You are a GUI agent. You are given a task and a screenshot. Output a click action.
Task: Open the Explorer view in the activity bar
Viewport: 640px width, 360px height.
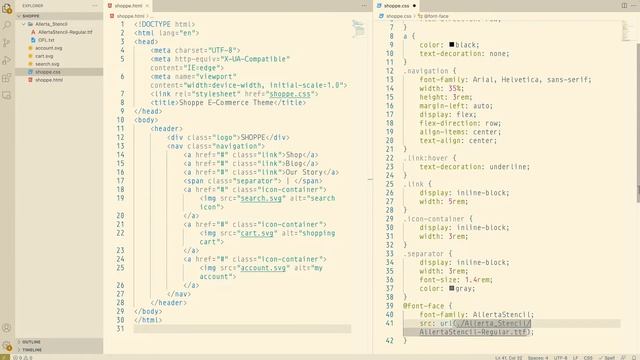[x=7, y=8]
